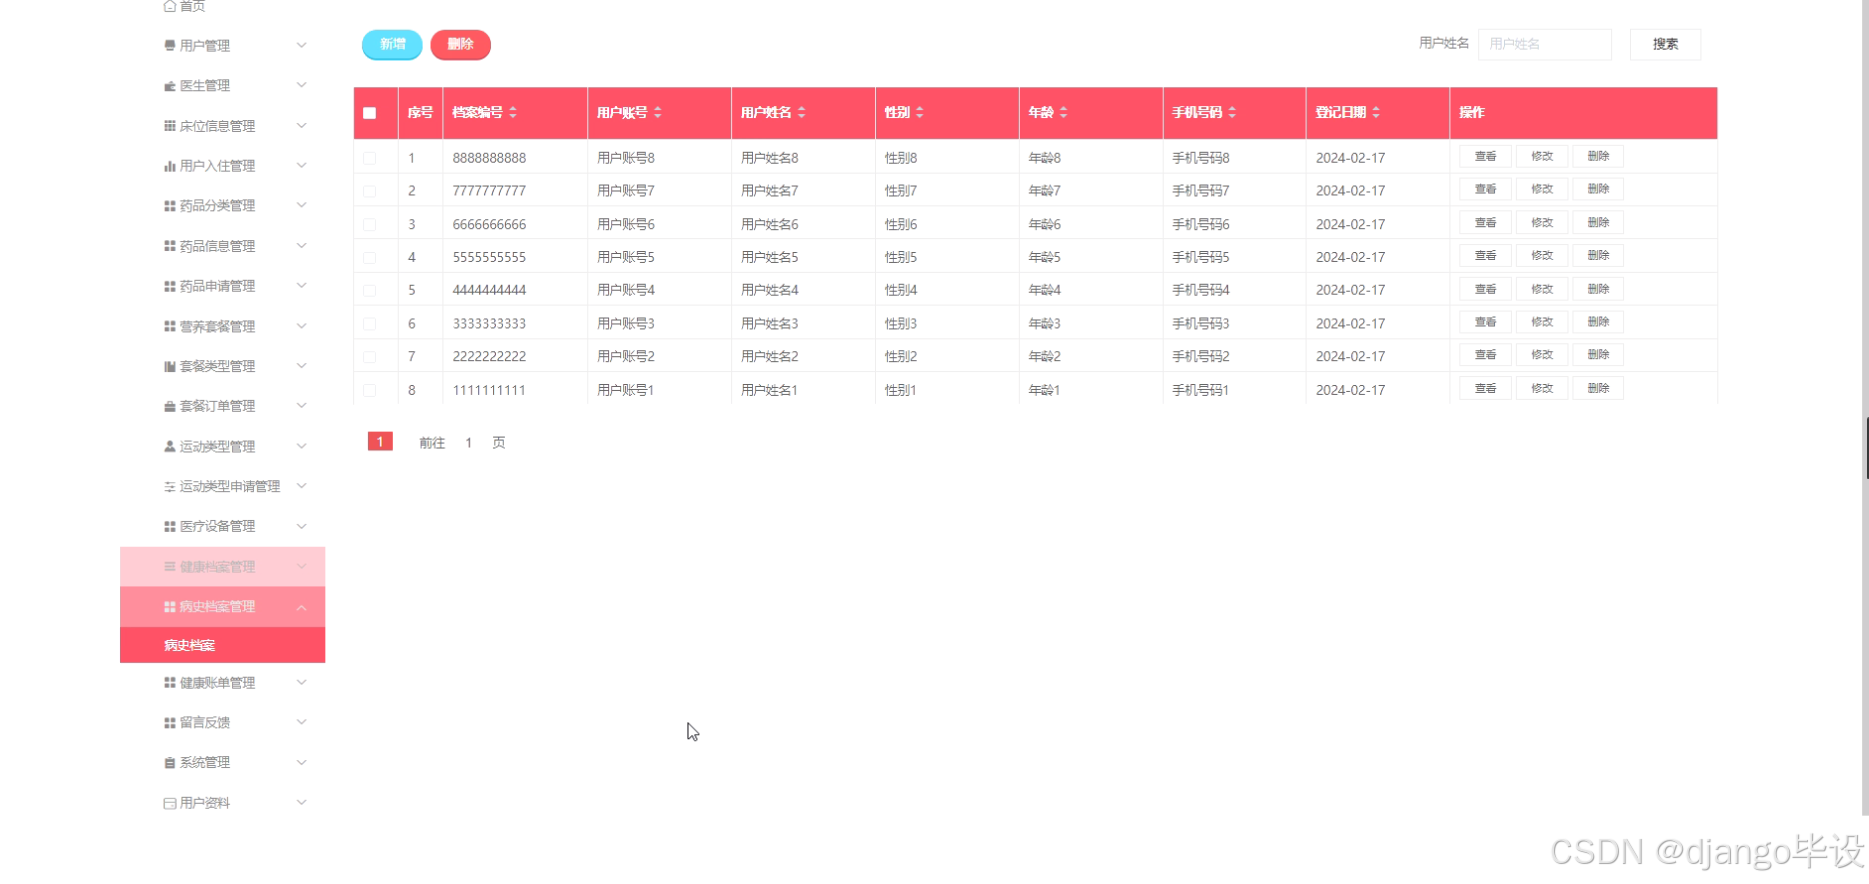
Task: Focus the 用户姓名 search input field
Action: (x=1545, y=44)
